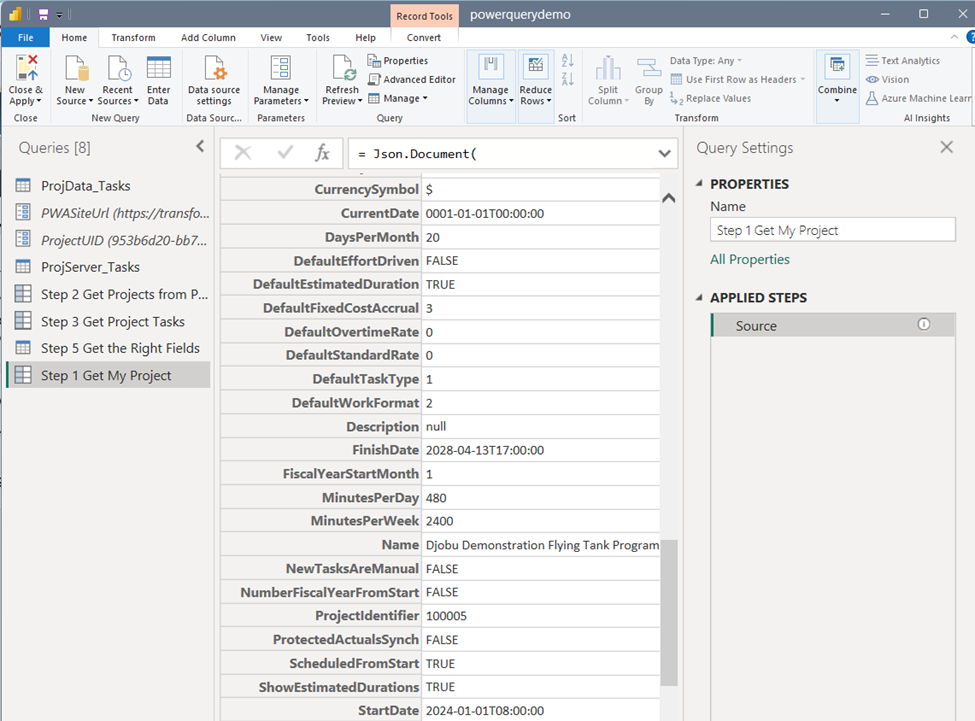Click the All Properties link
Viewport: 975px width, 721px height.
click(x=750, y=259)
